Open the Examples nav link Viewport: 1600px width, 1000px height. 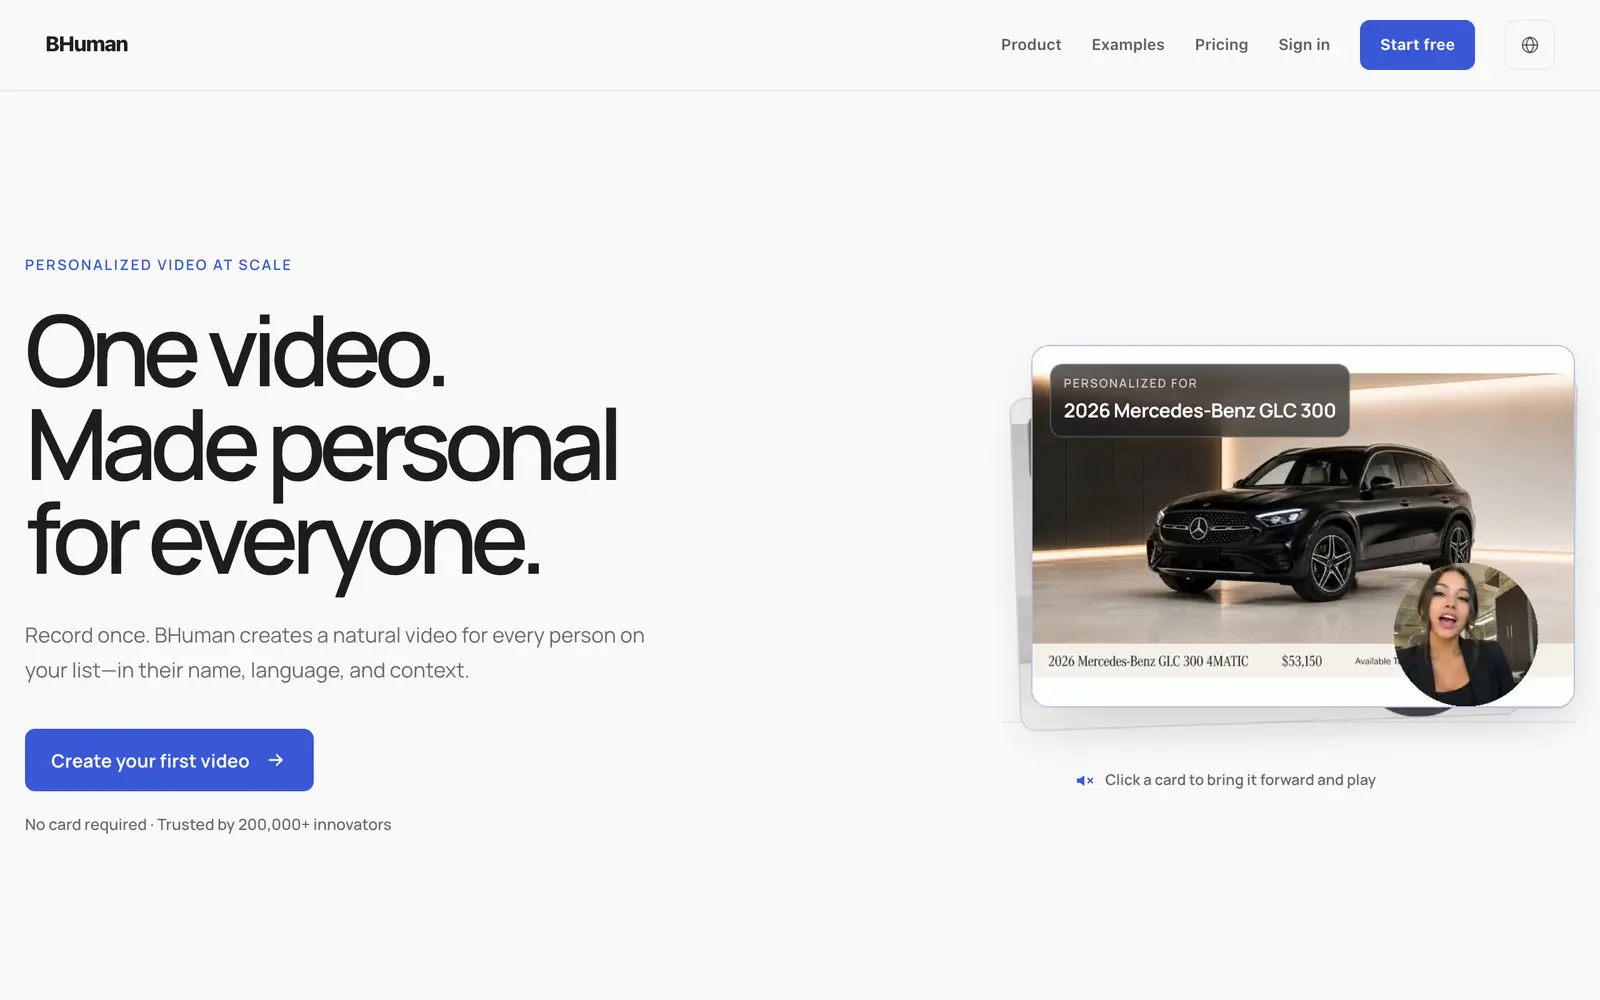(x=1128, y=45)
